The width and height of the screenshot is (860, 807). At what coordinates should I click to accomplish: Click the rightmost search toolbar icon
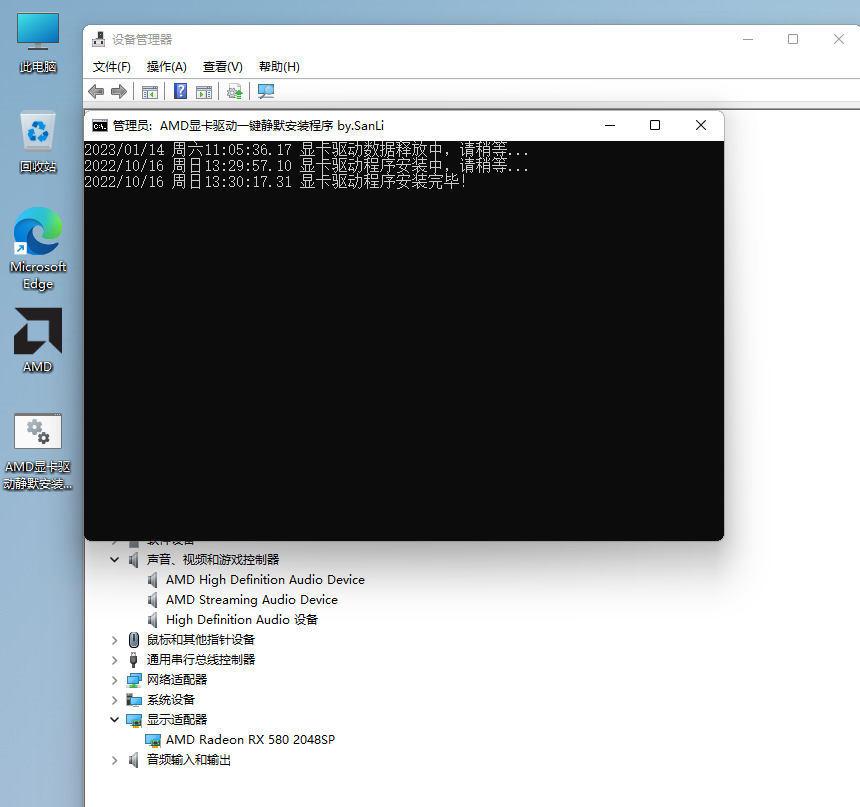coord(265,91)
